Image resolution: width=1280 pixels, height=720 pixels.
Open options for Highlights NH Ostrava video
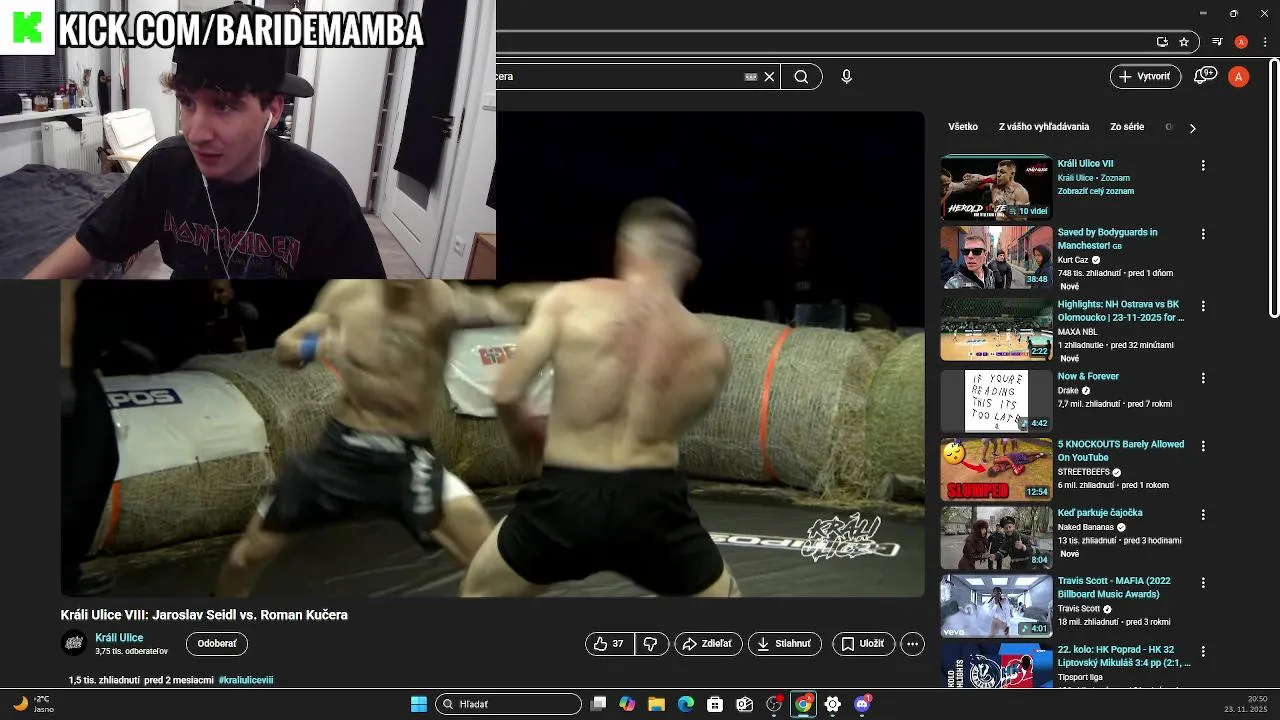1203,306
